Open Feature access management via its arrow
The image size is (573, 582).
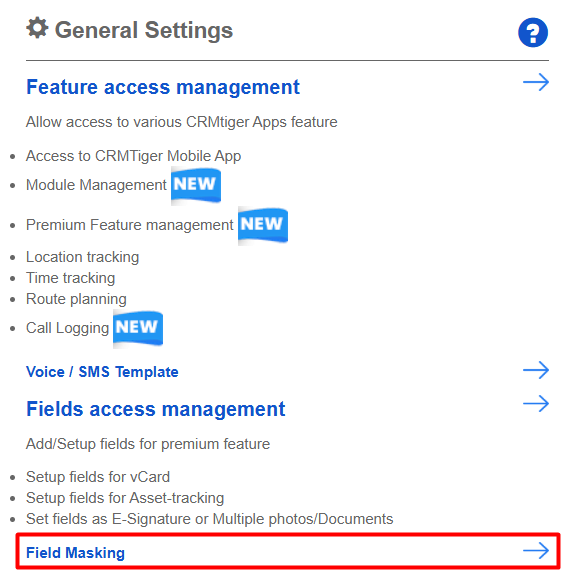click(x=536, y=82)
